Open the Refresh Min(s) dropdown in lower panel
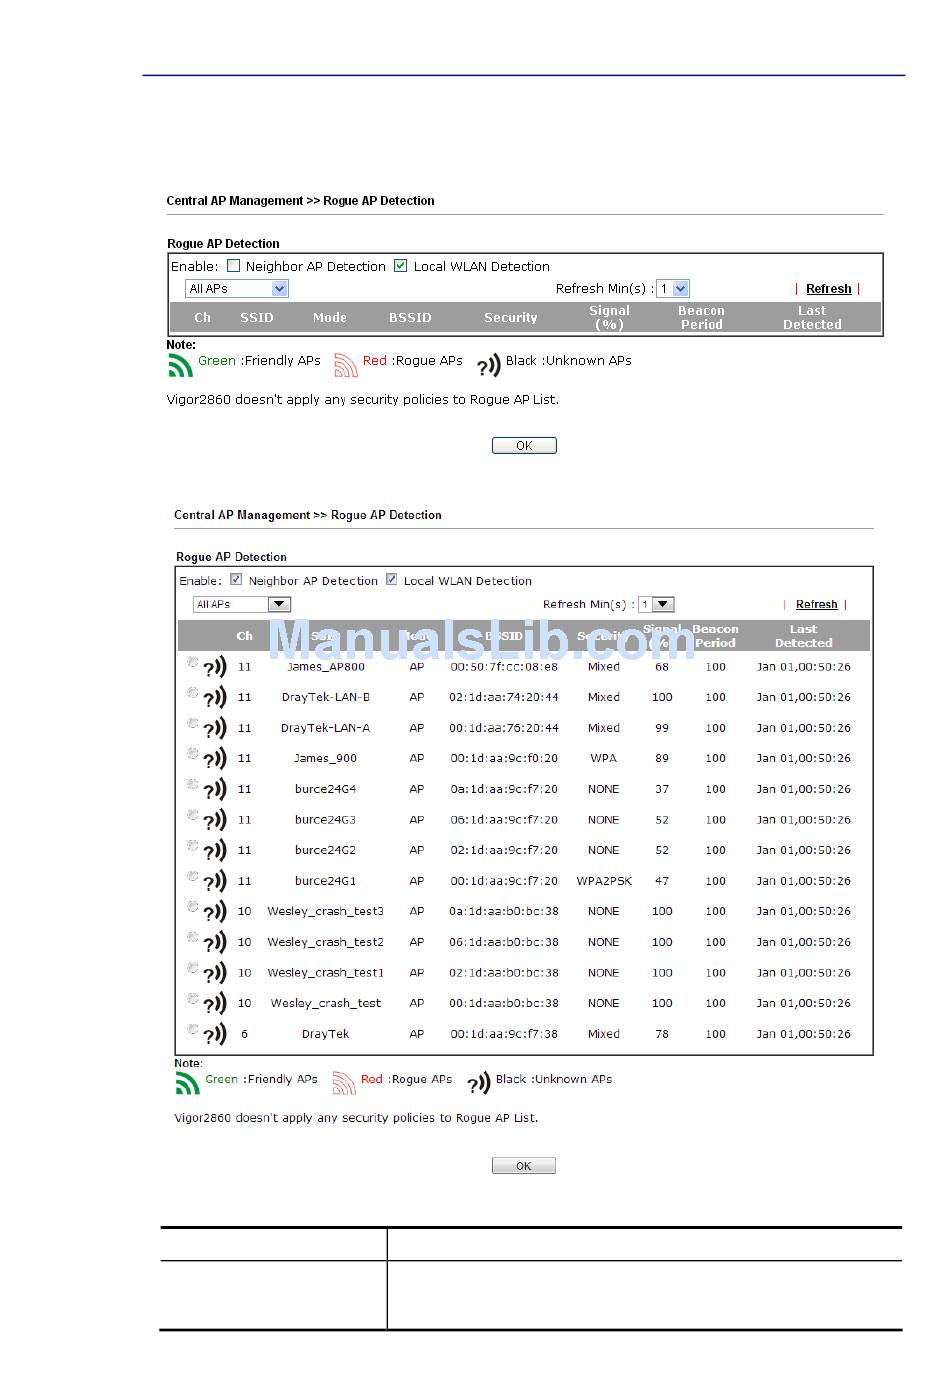 pos(657,604)
